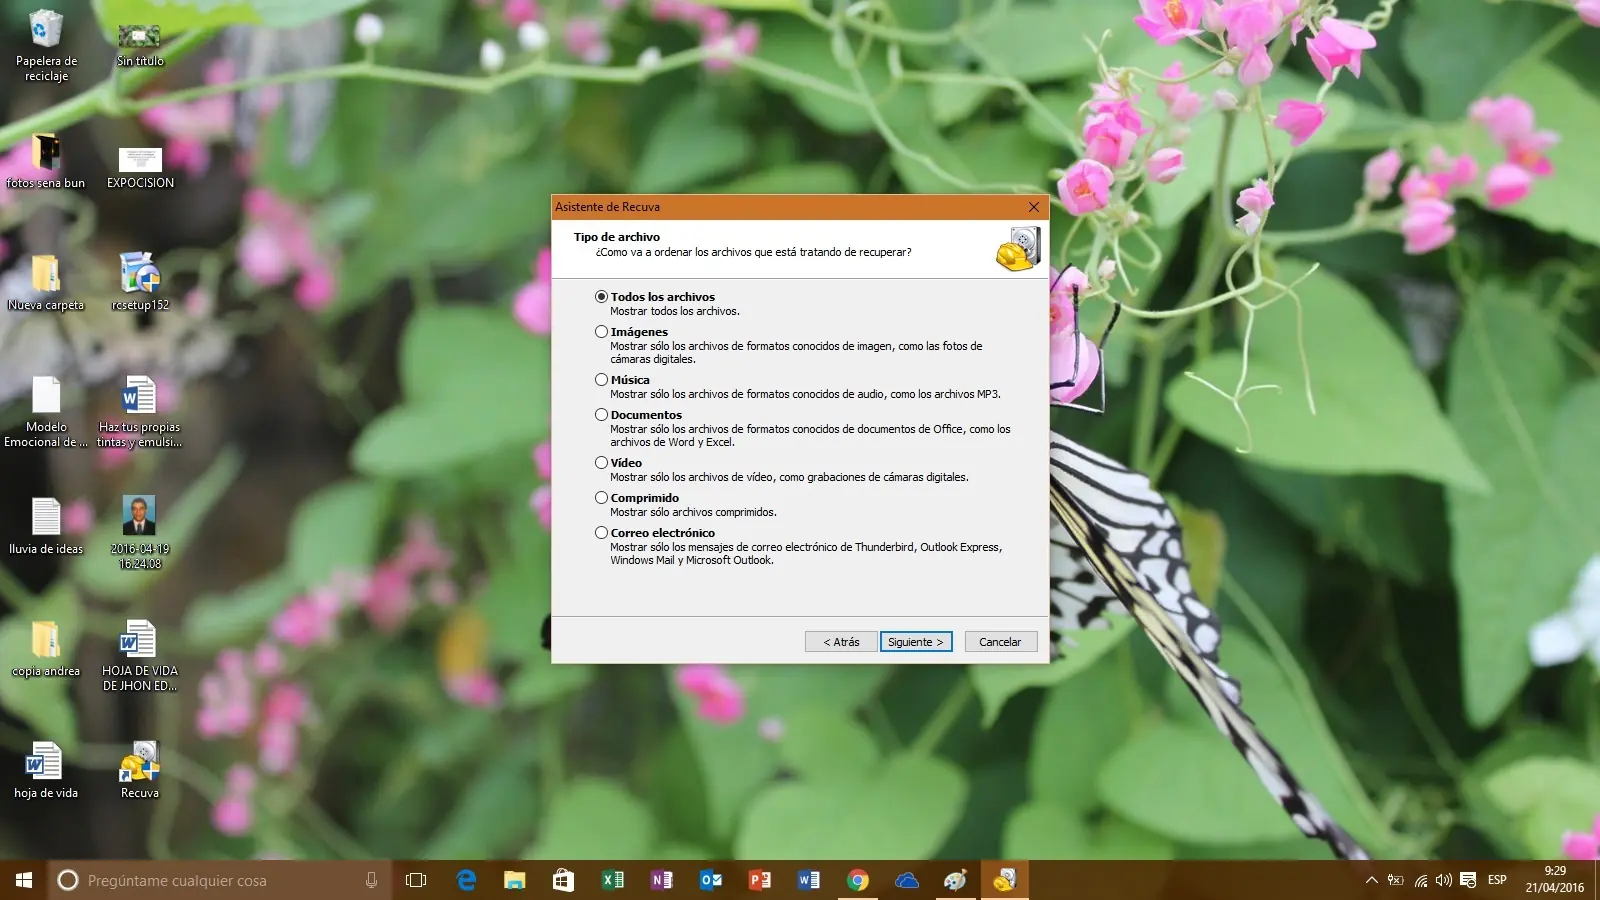Click the active Recuva taskbar icon
The height and width of the screenshot is (900, 1600).
pos(1004,880)
